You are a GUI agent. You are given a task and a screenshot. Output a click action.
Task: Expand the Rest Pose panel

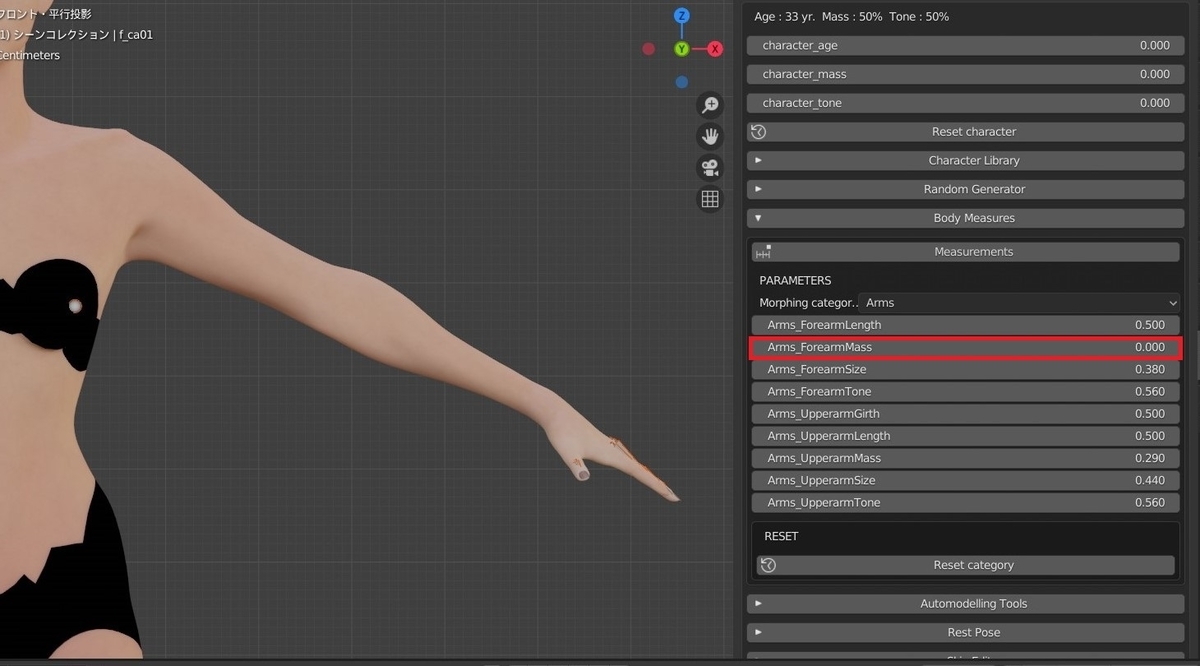click(966, 632)
